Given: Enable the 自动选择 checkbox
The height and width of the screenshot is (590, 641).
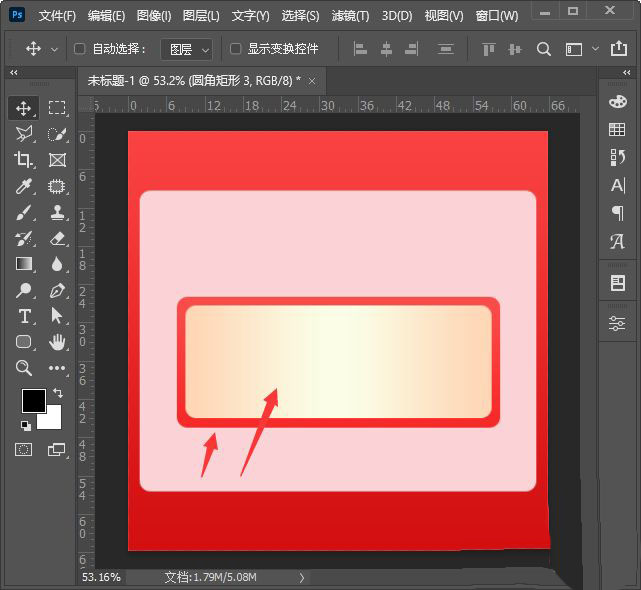Looking at the screenshot, I should 79,49.
